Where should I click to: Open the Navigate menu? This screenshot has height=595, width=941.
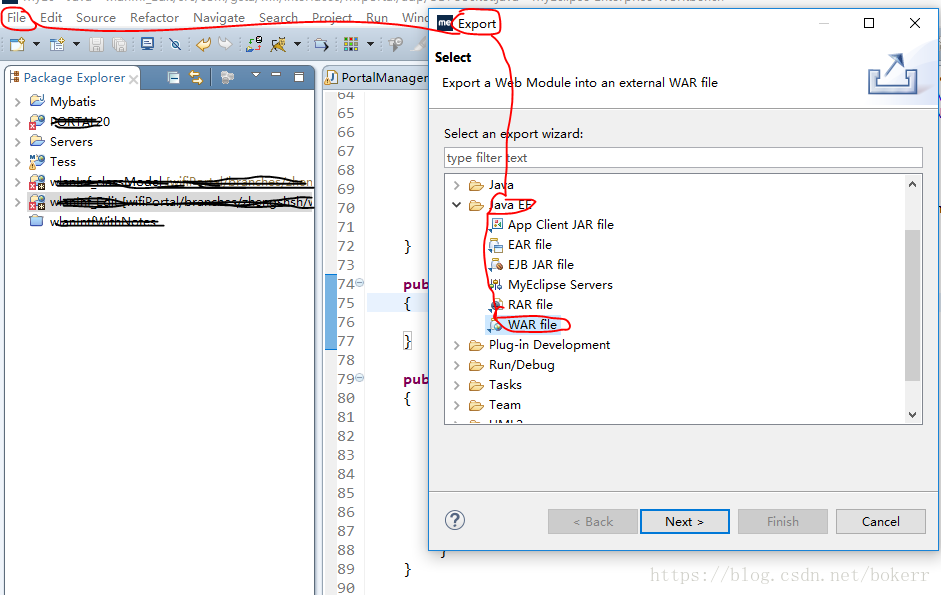coord(218,17)
